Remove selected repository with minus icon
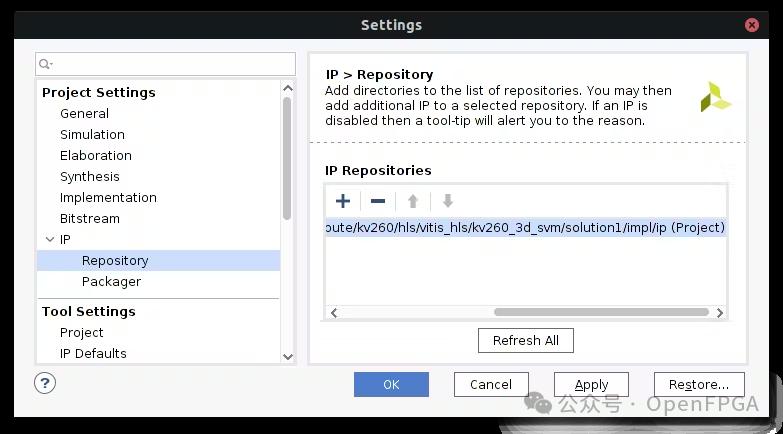This screenshot has width=783, height=434. [x=378, y=201]
